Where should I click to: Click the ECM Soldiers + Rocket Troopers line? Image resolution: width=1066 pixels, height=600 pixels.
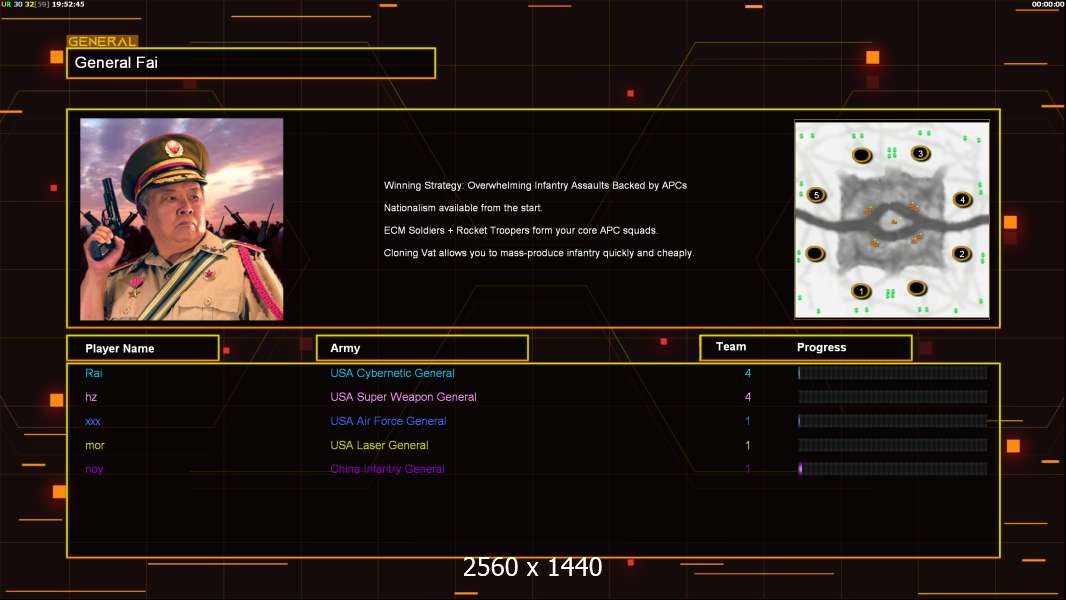tap(521, 230)
